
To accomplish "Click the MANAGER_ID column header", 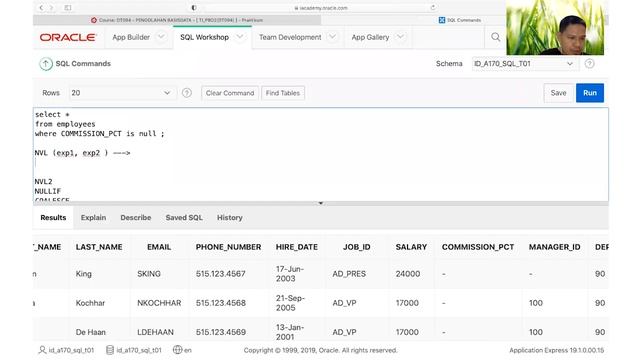I will (555, 247).
